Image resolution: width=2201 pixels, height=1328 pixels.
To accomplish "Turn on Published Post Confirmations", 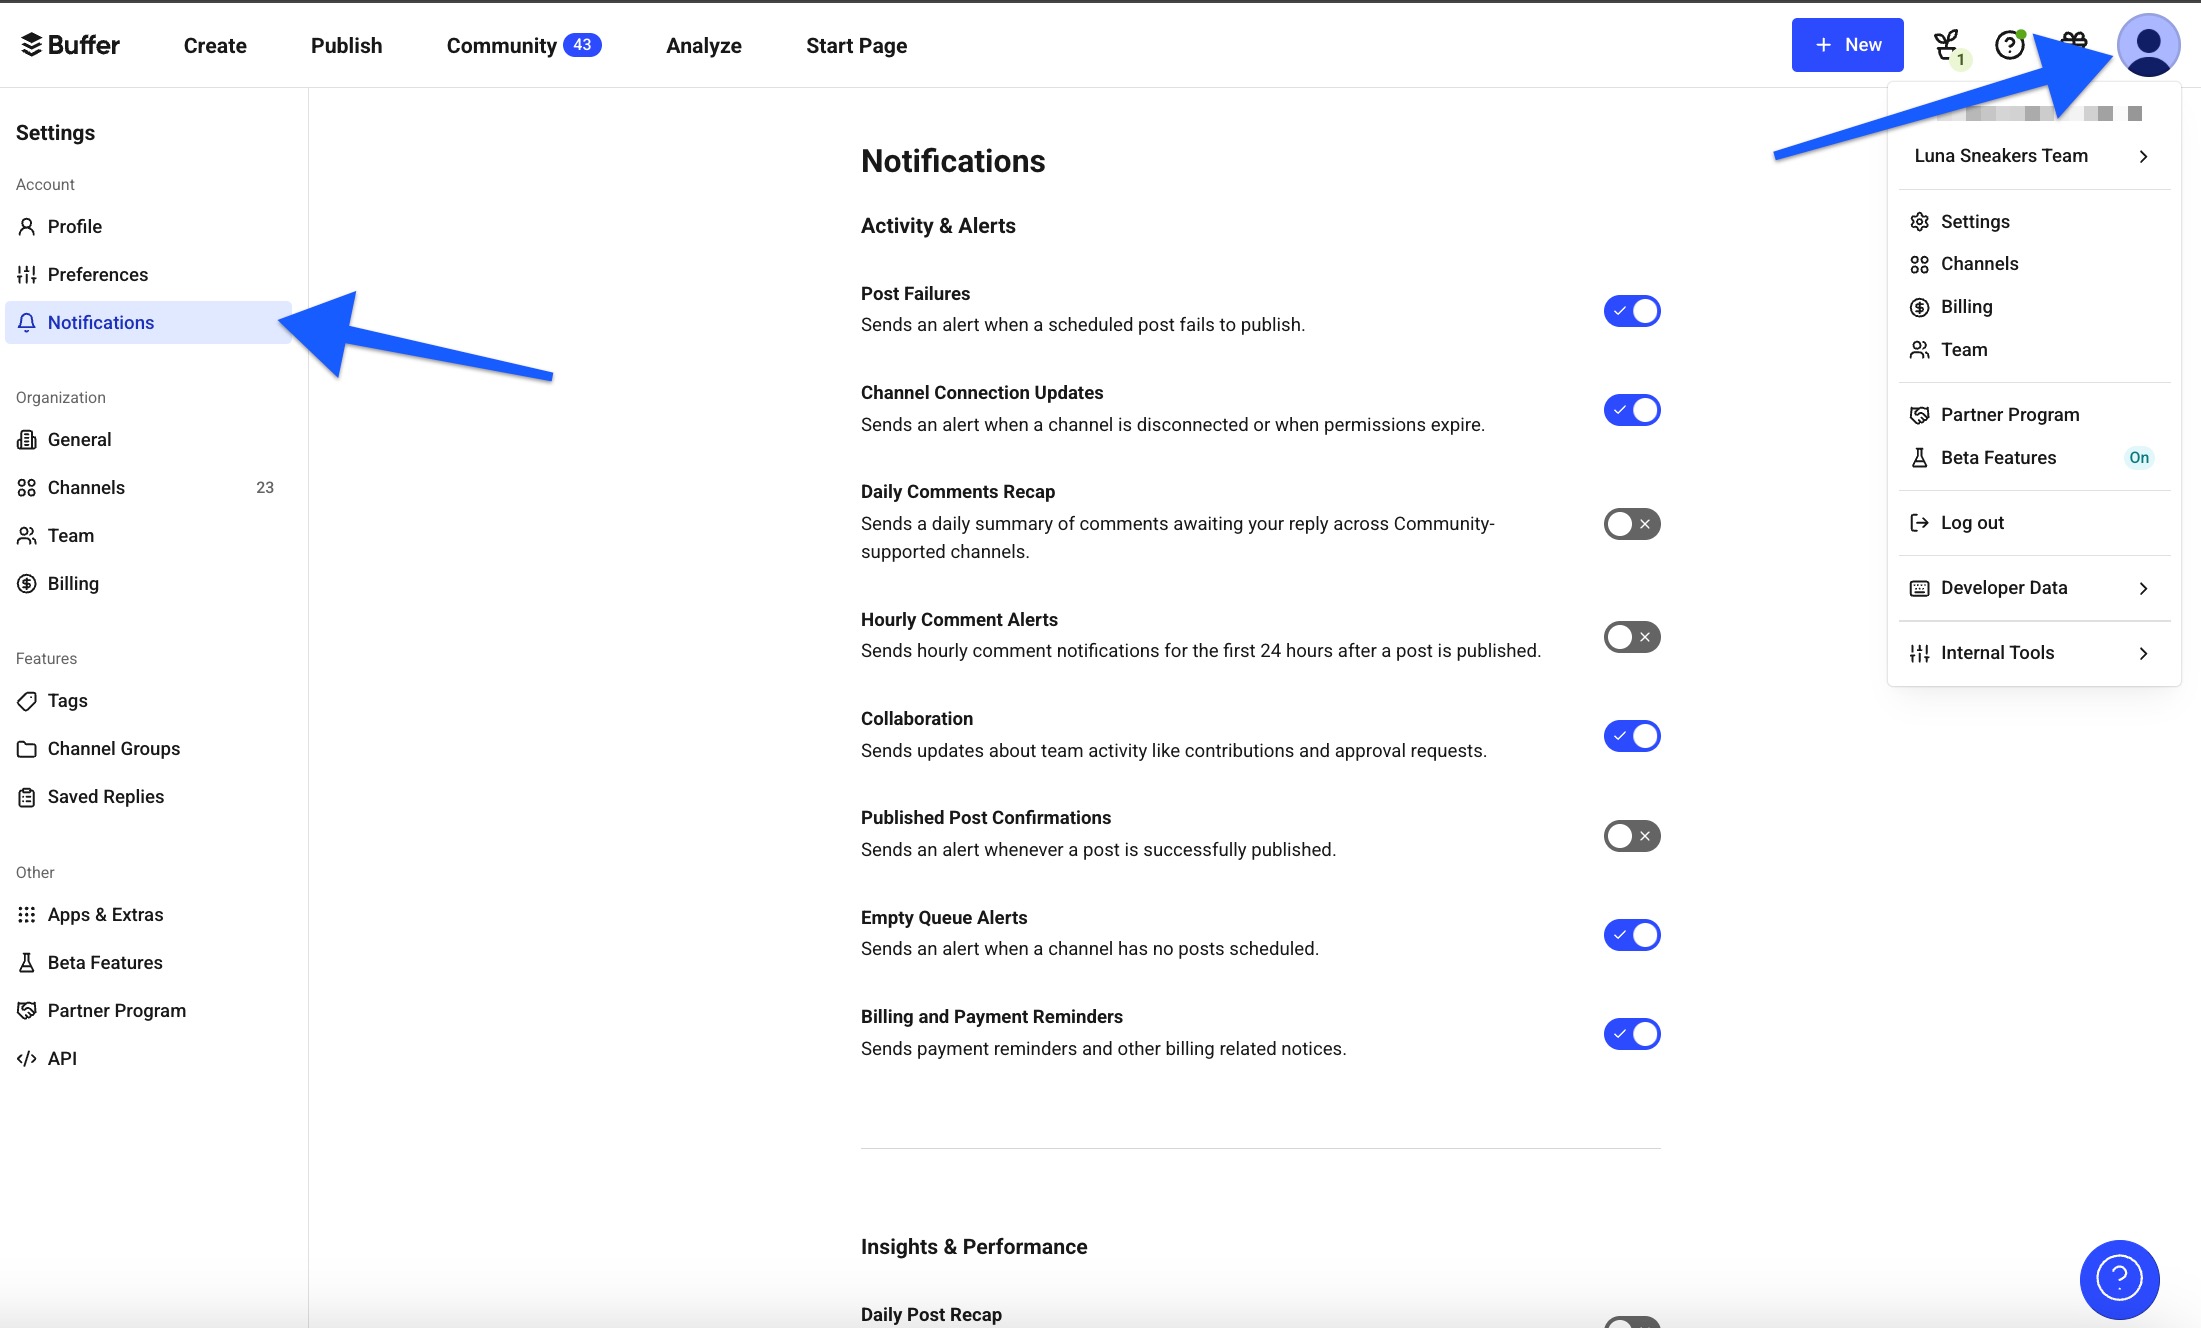I will tap(1631, 835).
